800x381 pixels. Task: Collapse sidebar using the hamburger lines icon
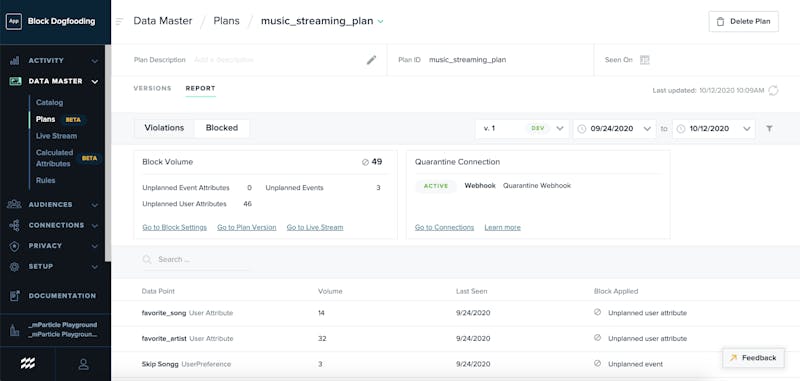pyautogui.click(x=119, y=21)
